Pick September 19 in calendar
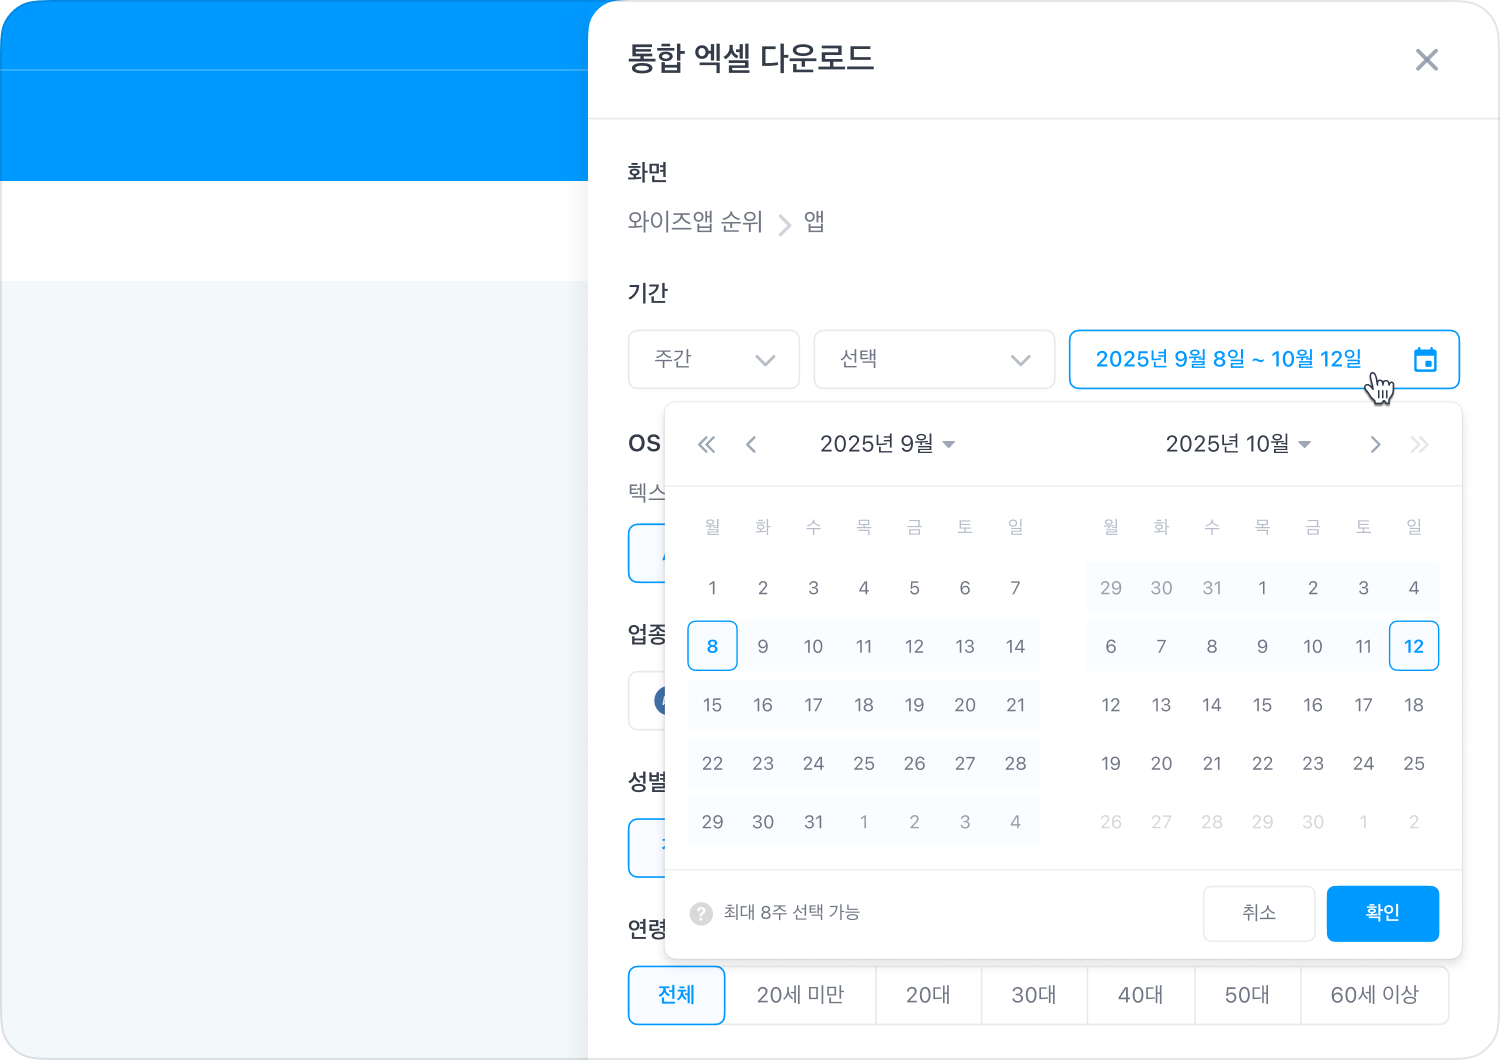The image size is (1500, 1060). (914, 705)
